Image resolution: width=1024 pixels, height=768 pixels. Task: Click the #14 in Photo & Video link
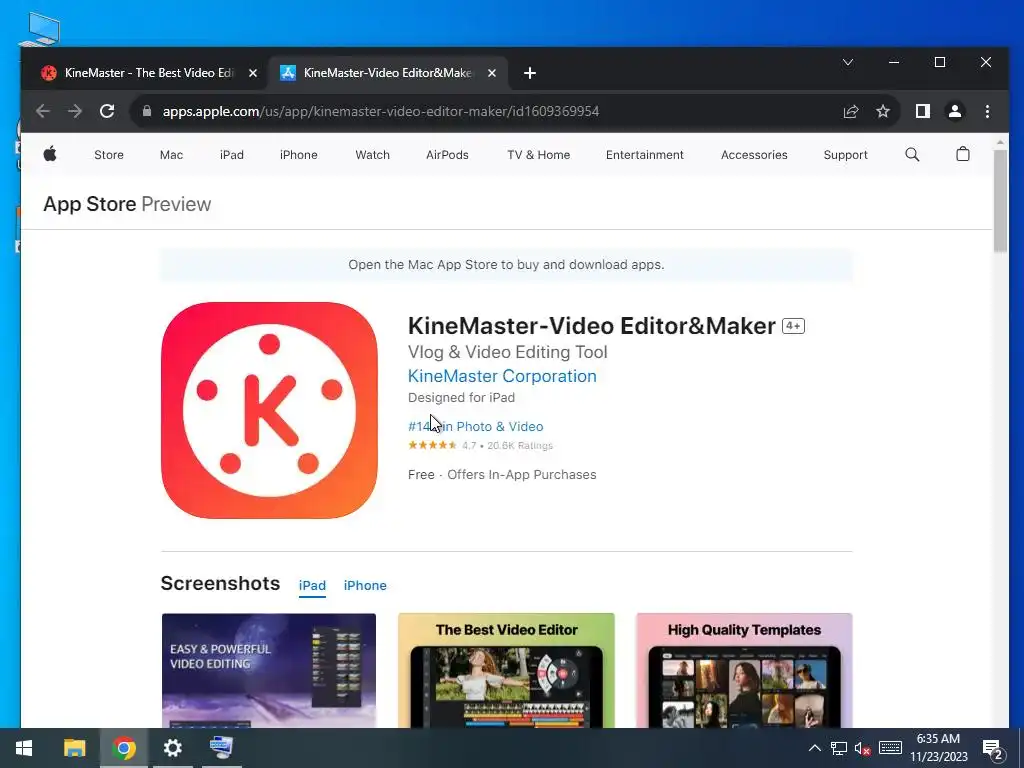pyautogui.click(x=475, y=426)
